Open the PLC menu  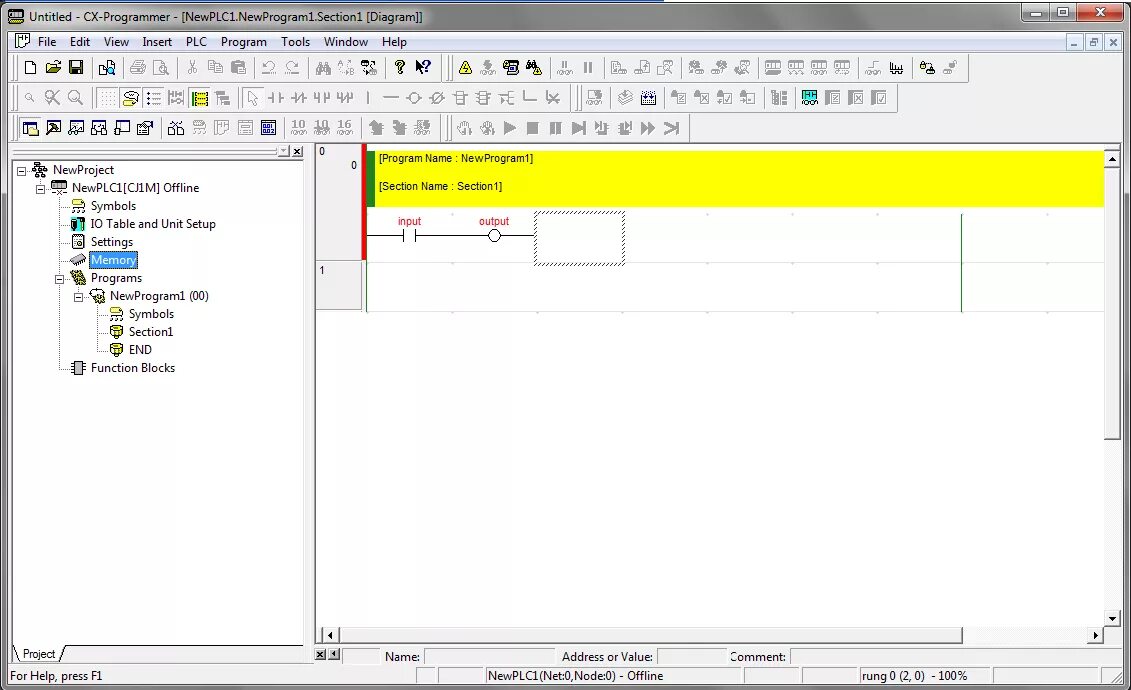[x=196, y=42]
